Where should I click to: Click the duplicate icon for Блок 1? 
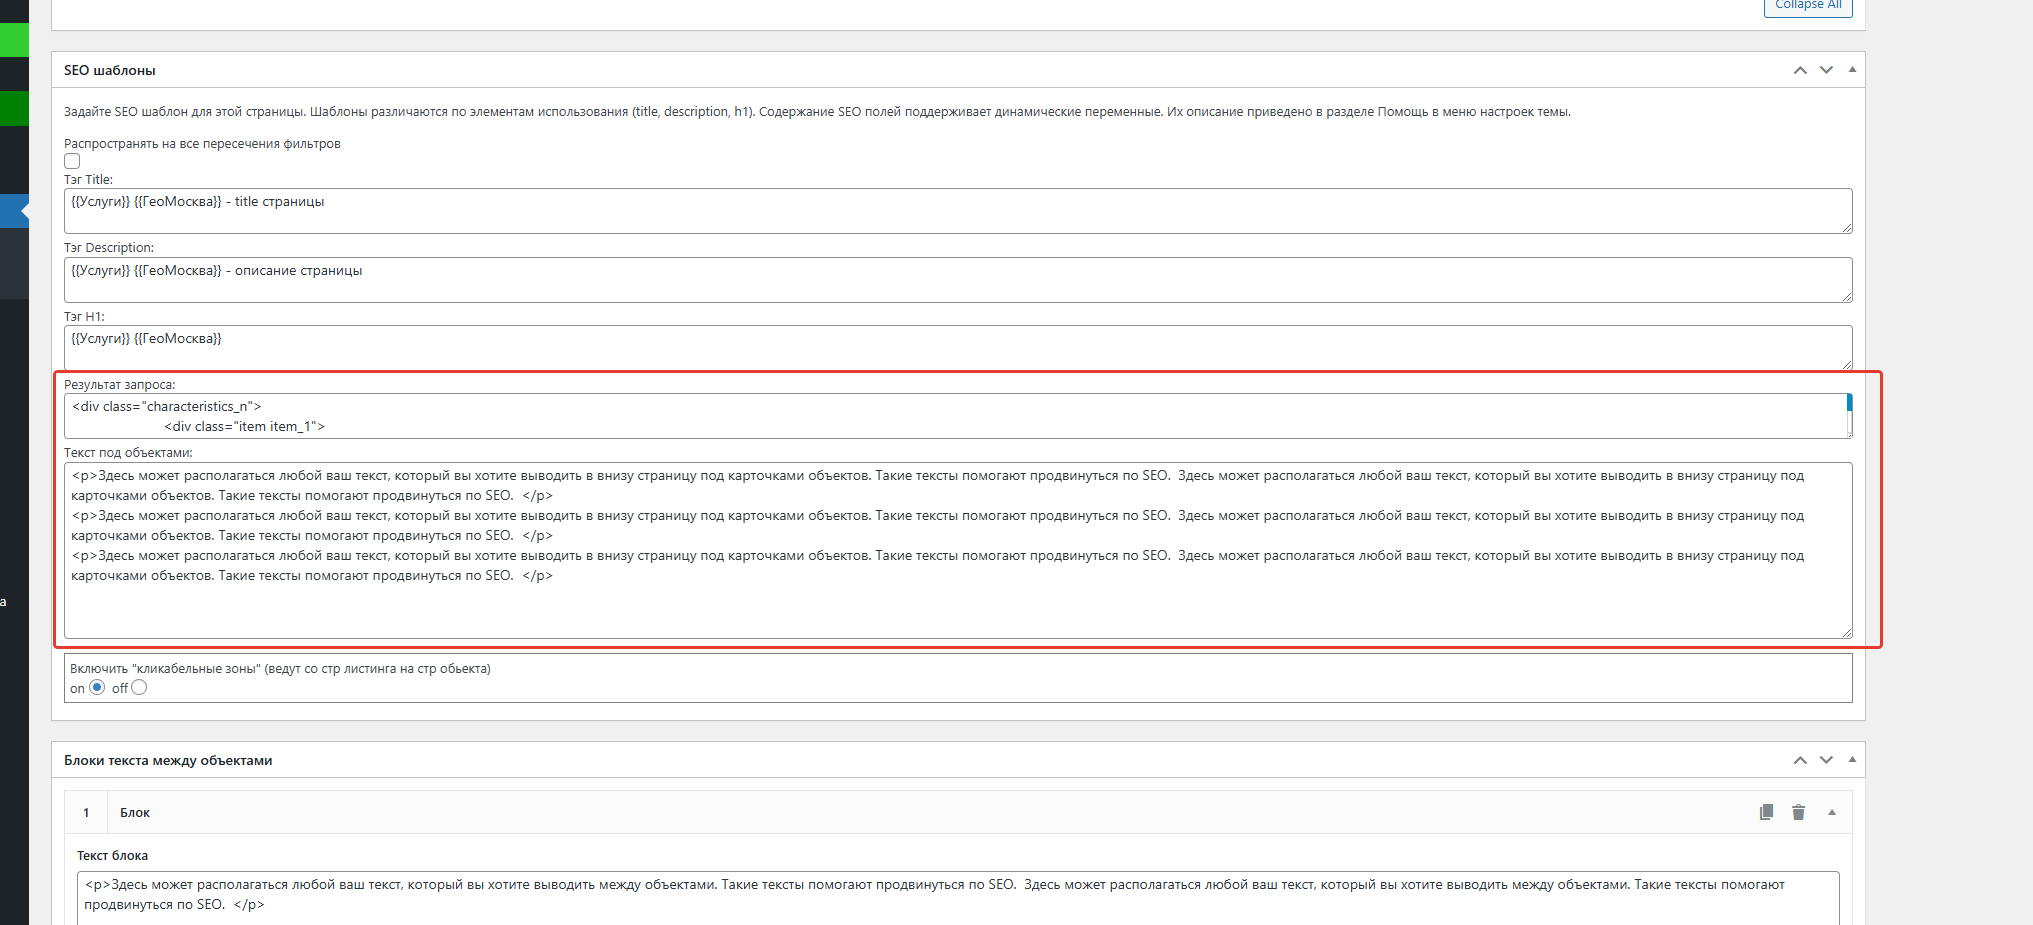tap(1766, 812)
